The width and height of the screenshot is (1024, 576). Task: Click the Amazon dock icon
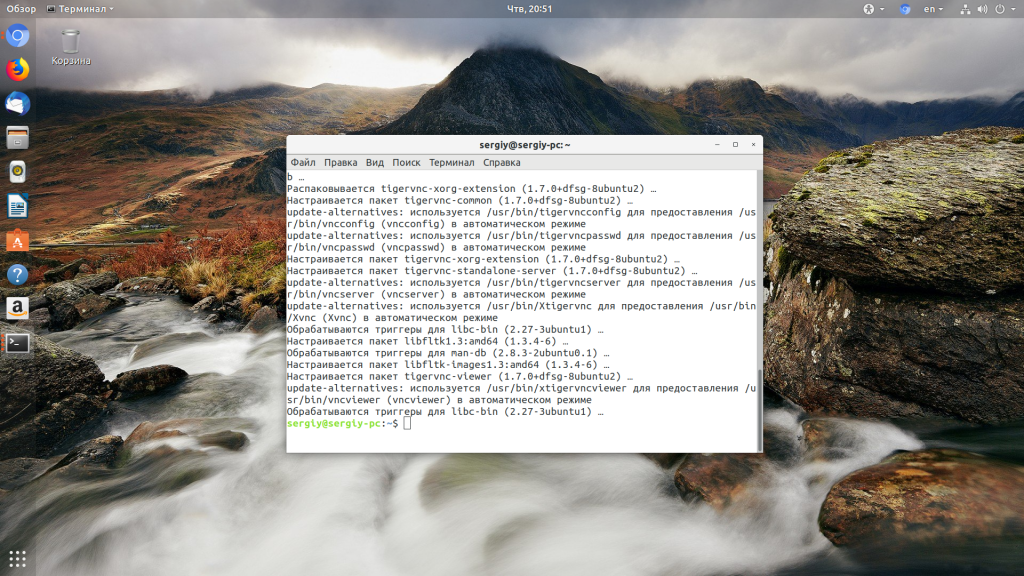pos(17,309)
